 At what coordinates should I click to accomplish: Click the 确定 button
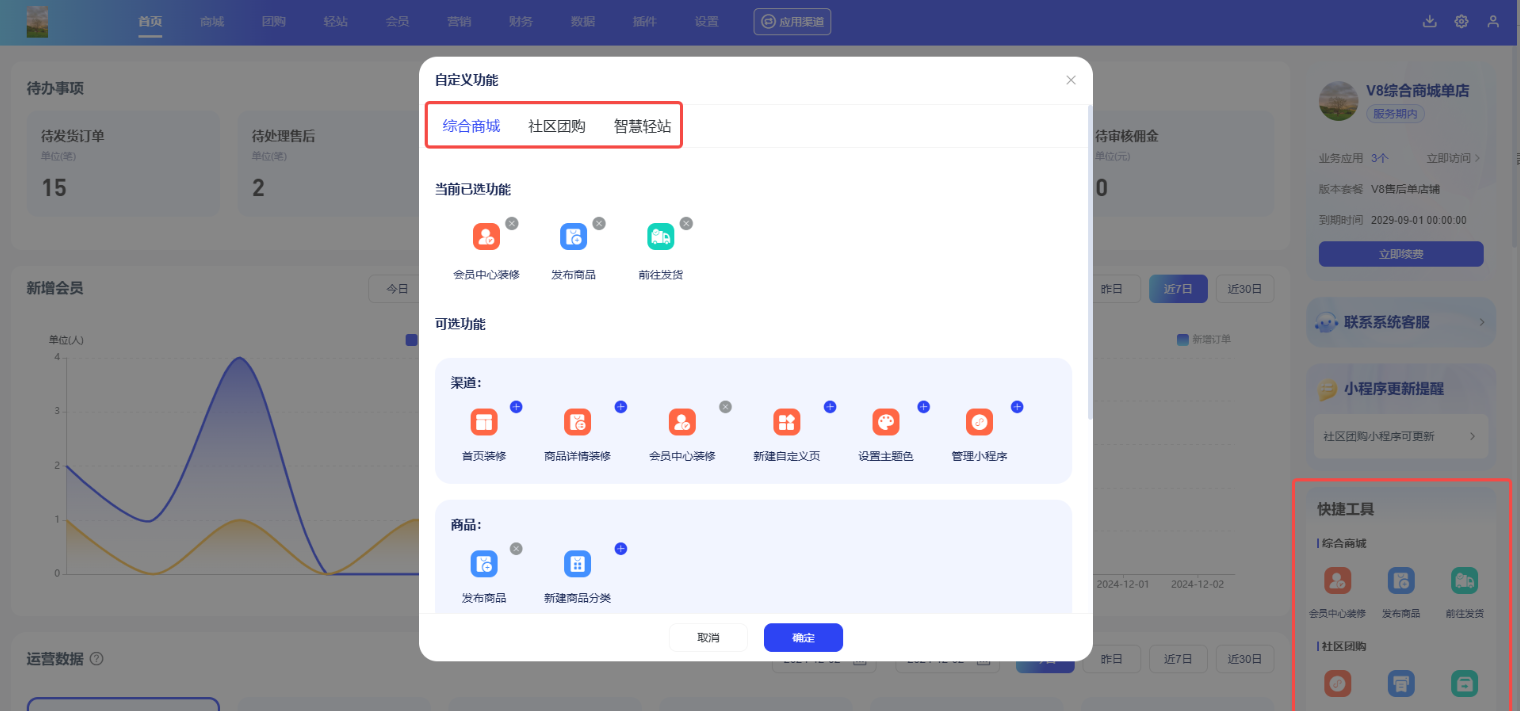click(x=803, y=637)
